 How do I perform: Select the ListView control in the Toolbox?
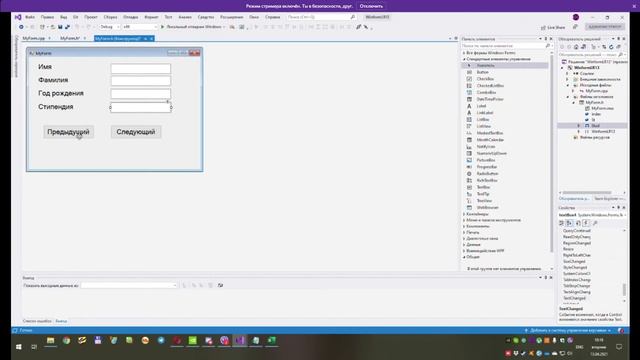coord(504,126)
